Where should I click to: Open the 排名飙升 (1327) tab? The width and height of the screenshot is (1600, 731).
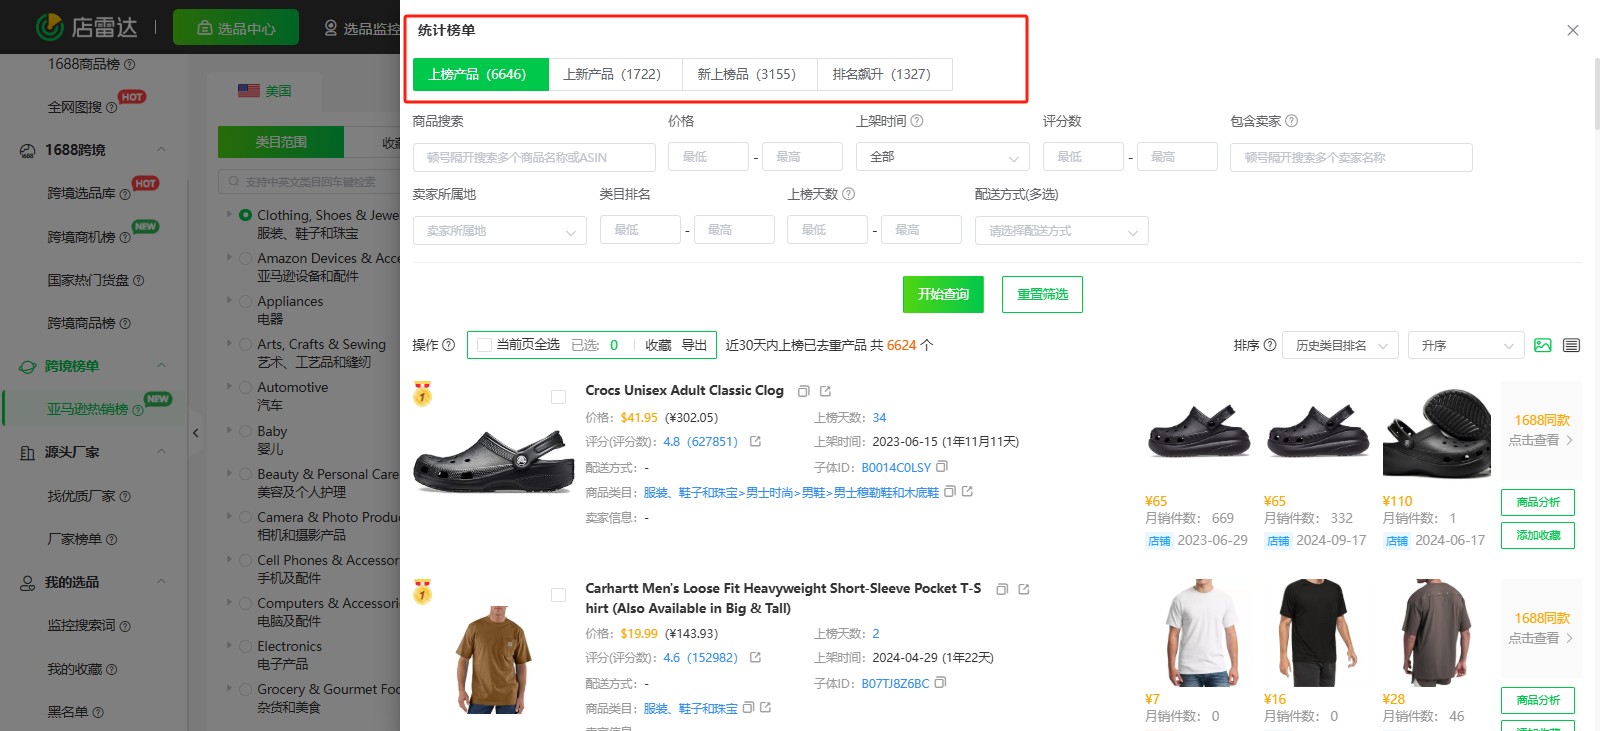881,74
